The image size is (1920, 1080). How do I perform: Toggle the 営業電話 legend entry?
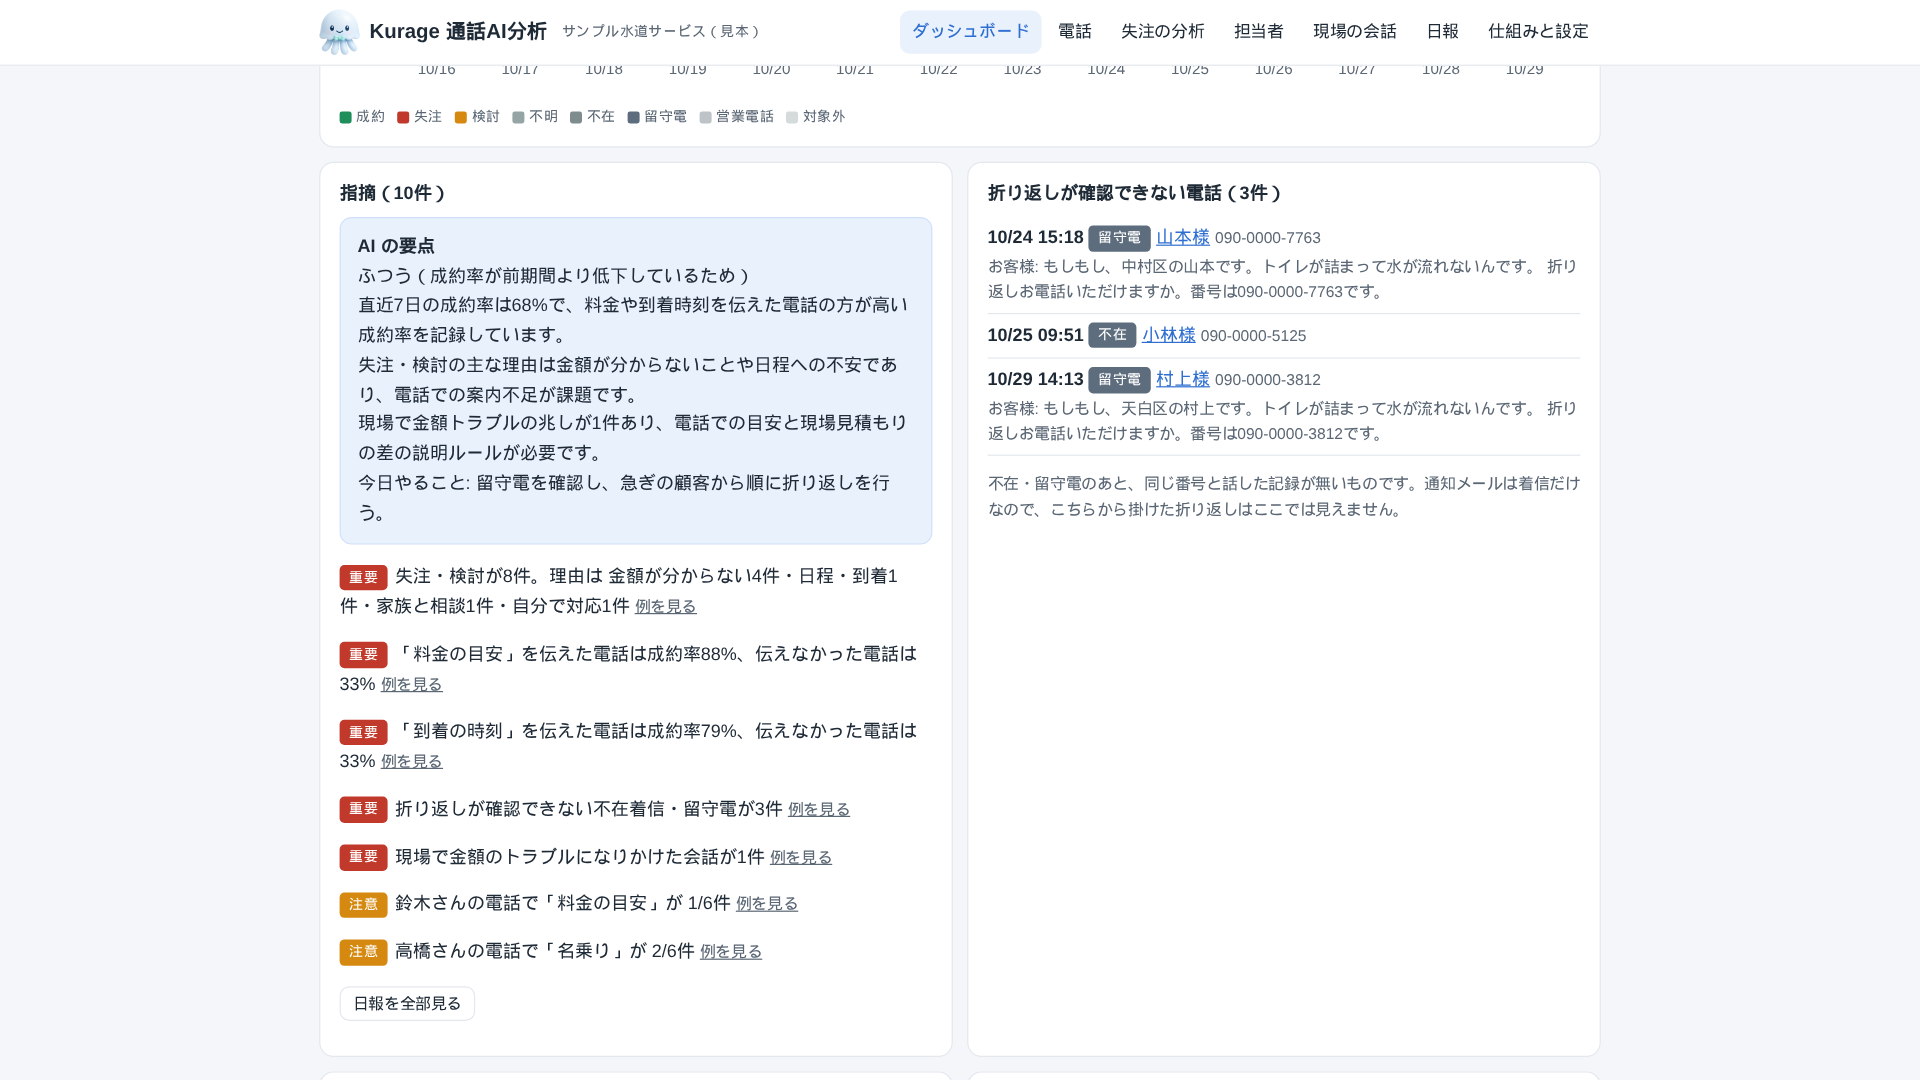pos(737,117)
